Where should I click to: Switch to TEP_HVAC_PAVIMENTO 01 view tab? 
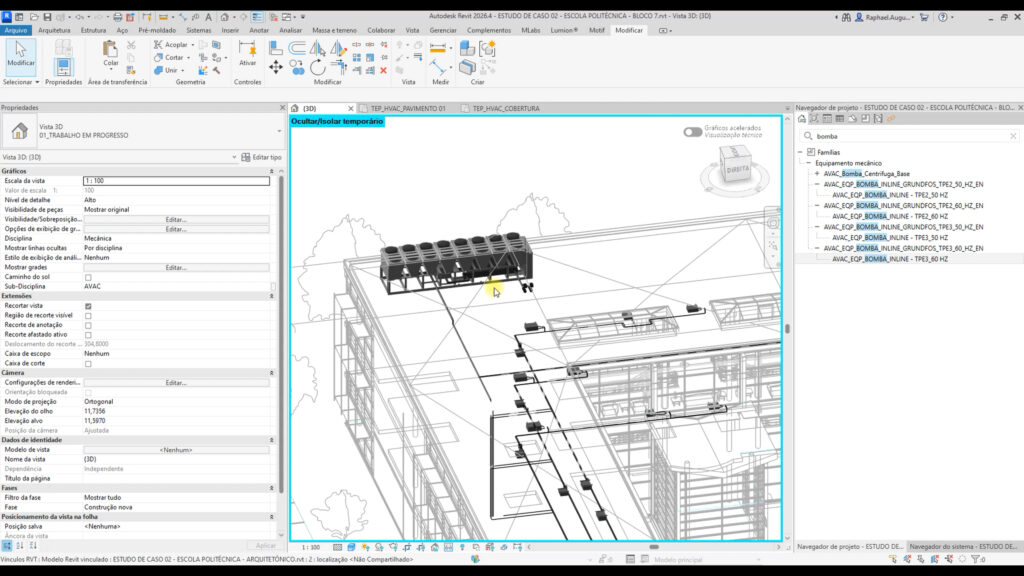(x=408, y=108)
